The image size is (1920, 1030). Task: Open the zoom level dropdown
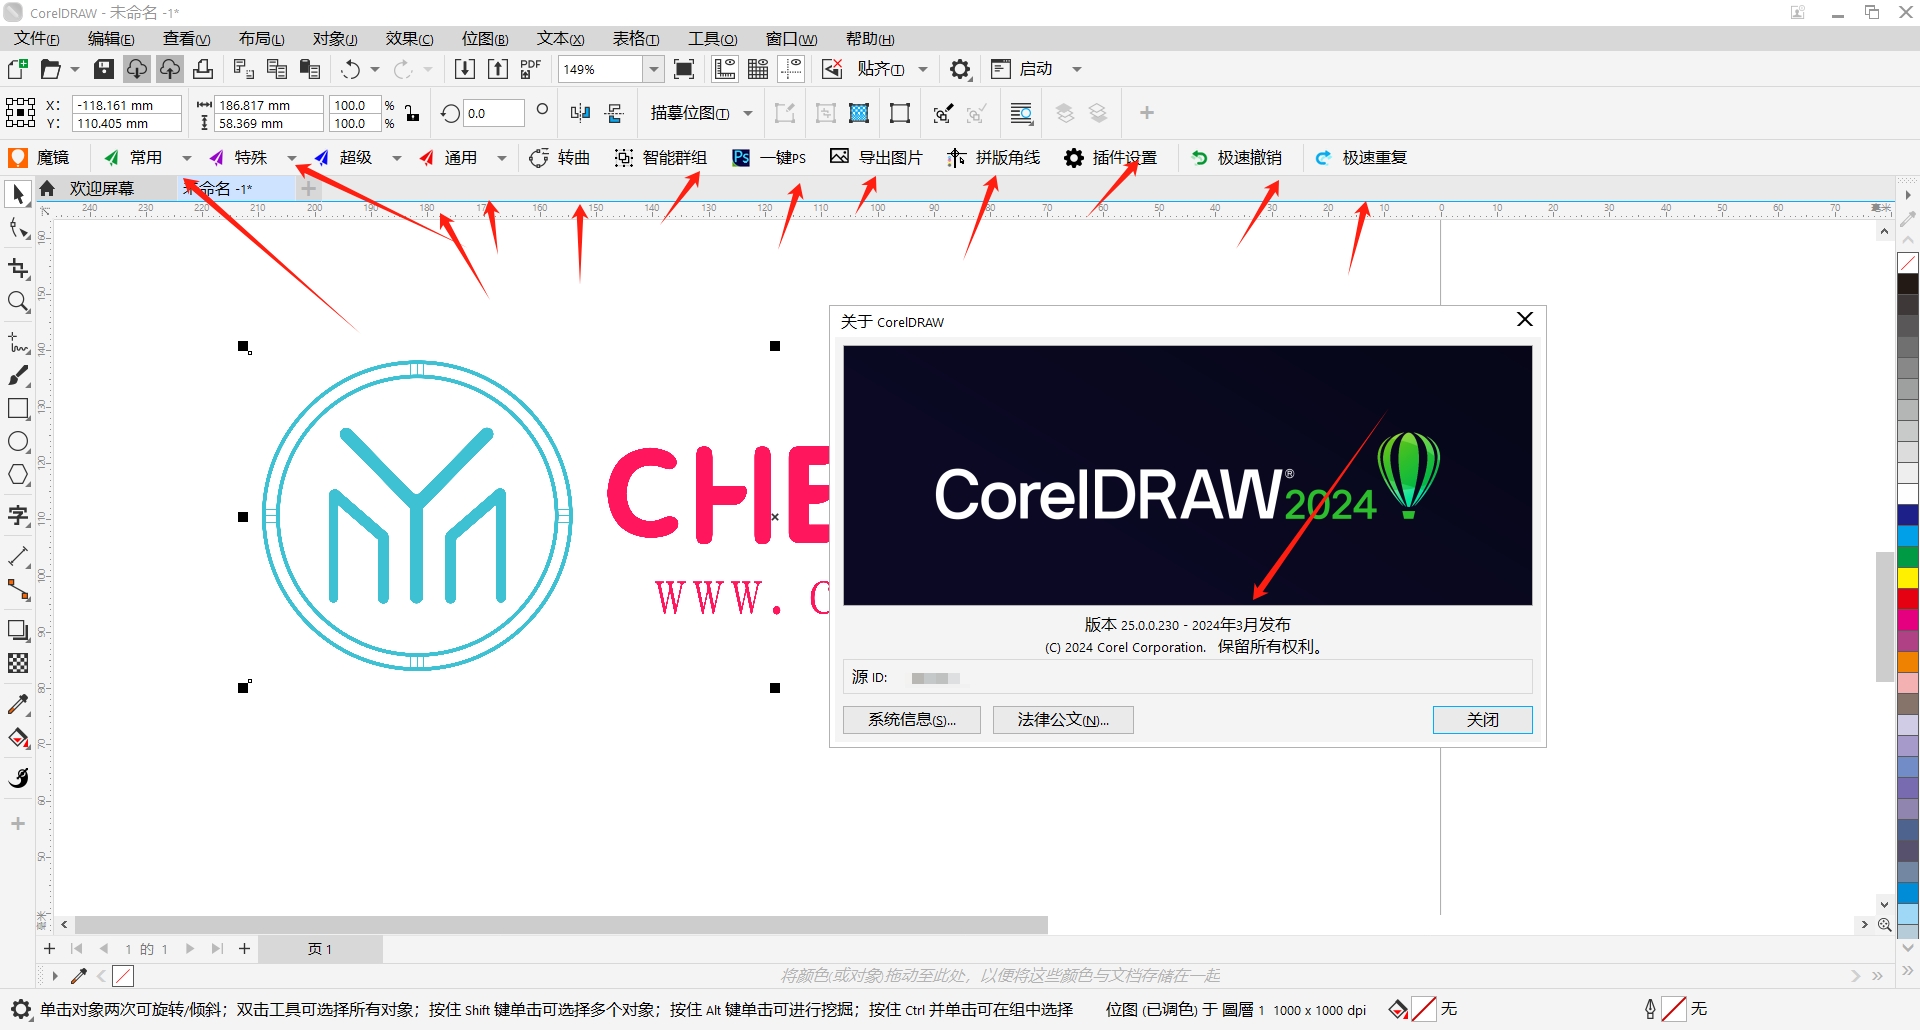point(653,69)
